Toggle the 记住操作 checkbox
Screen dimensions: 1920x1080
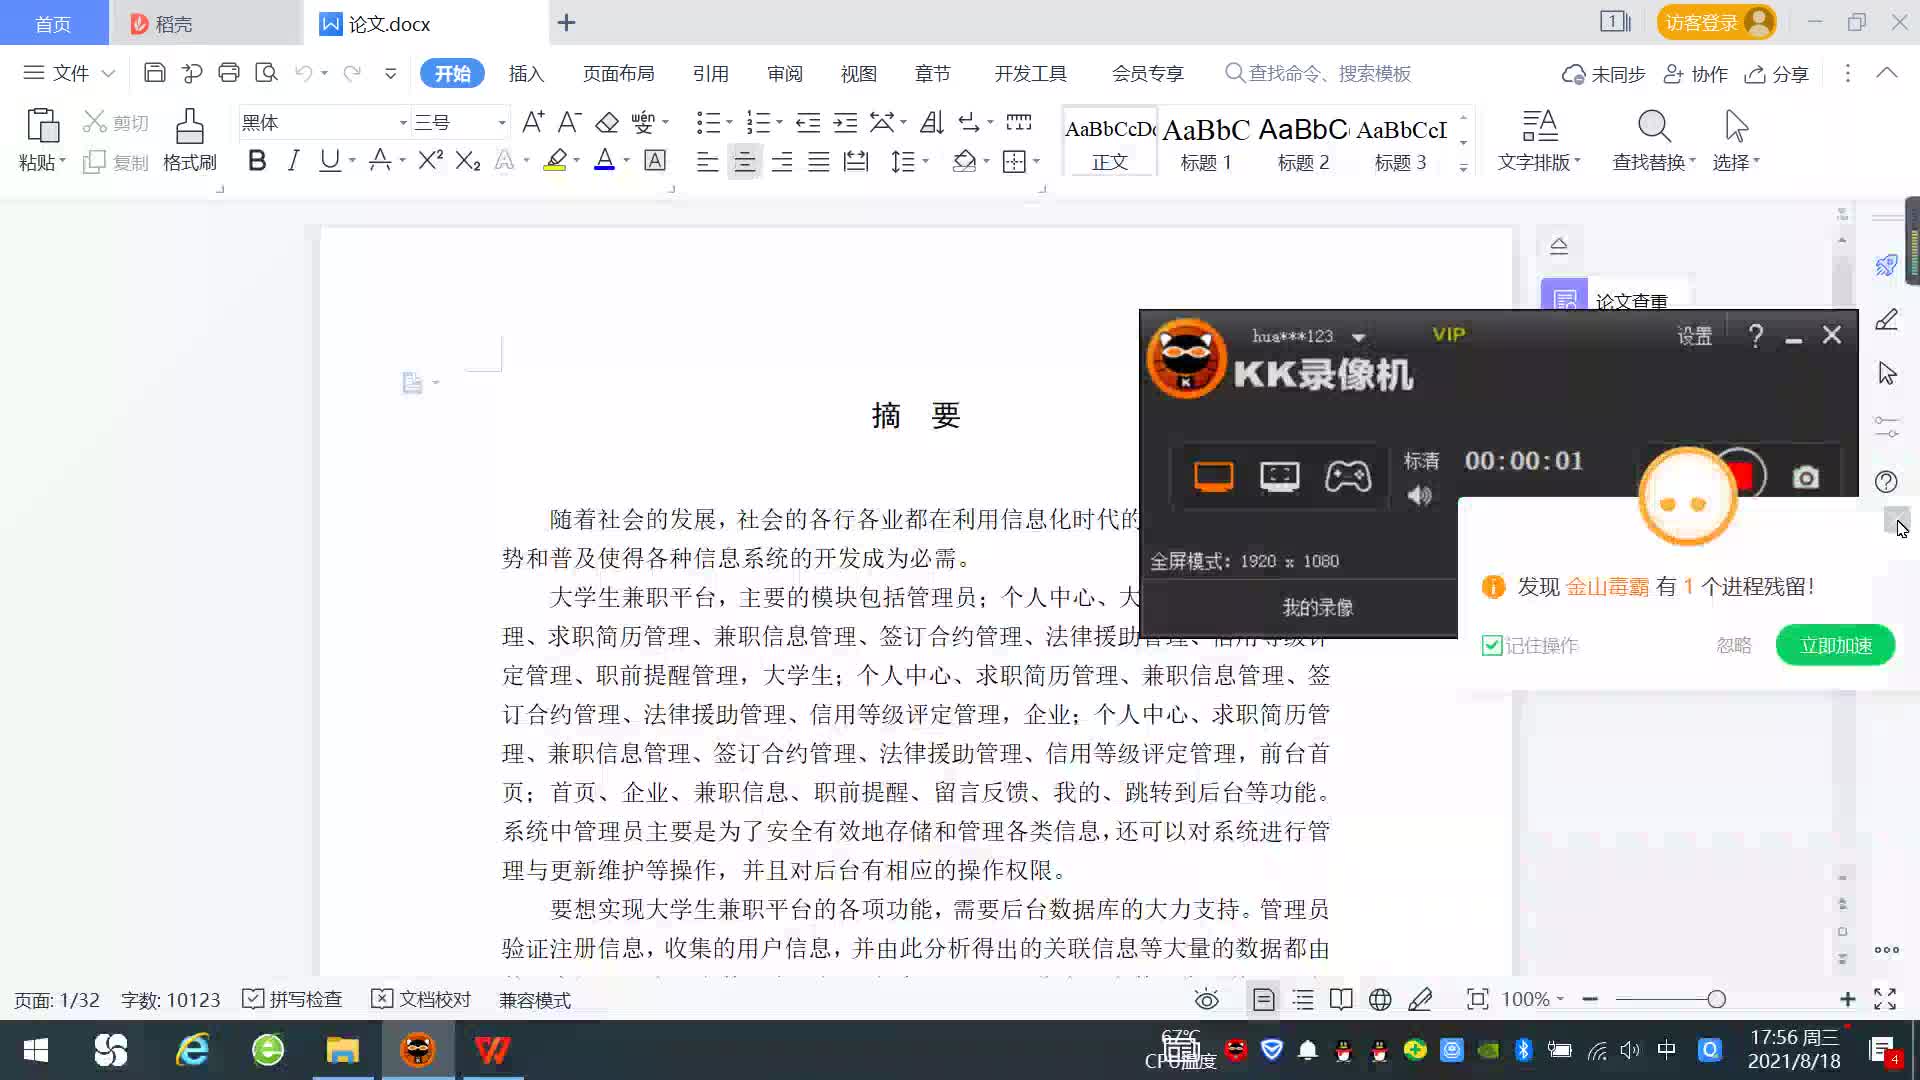pyautogui.click(x=1492, y=645)
